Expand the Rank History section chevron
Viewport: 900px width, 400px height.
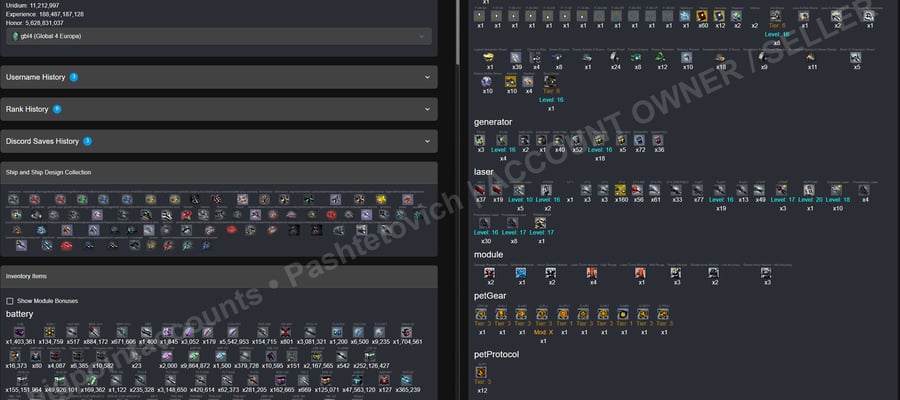click(427, 109)
